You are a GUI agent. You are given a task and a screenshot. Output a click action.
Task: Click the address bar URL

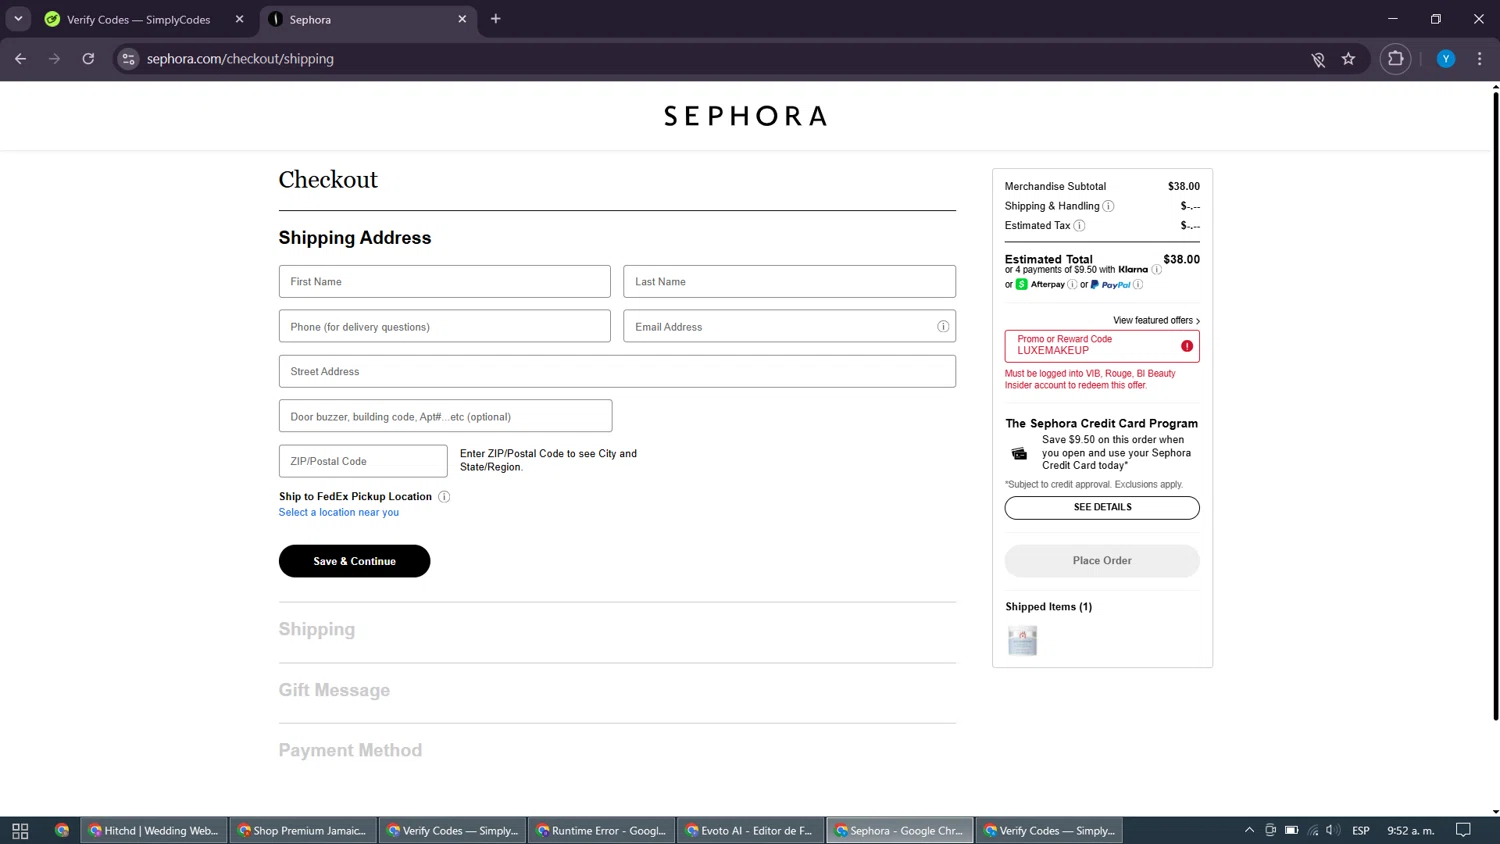tap(240, 59)
